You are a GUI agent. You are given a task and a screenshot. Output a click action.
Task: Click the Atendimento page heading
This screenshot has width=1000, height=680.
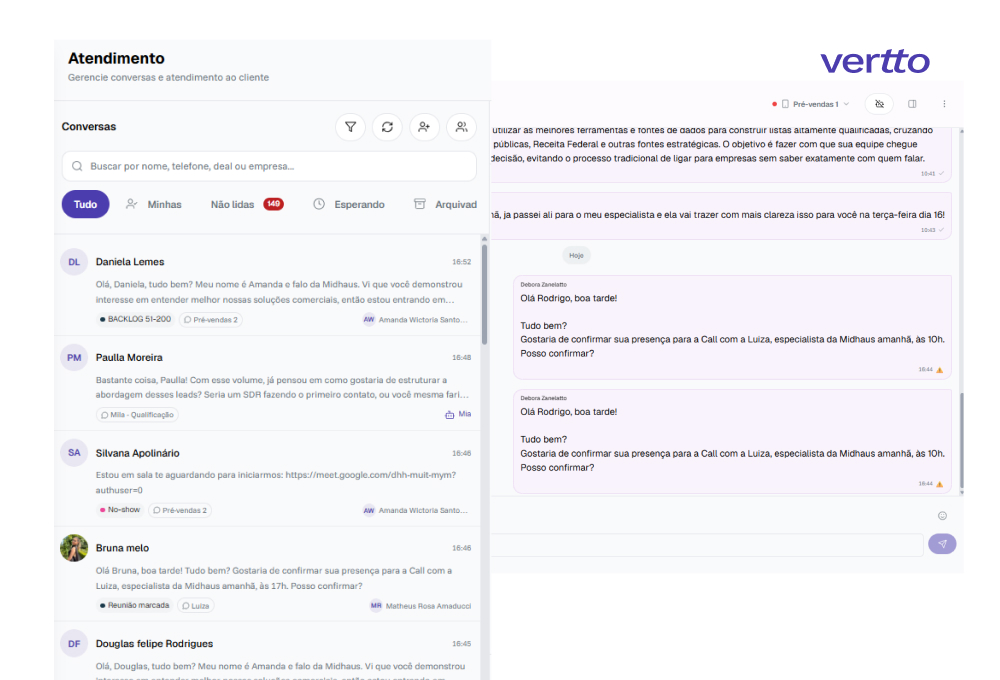[116, 59]
